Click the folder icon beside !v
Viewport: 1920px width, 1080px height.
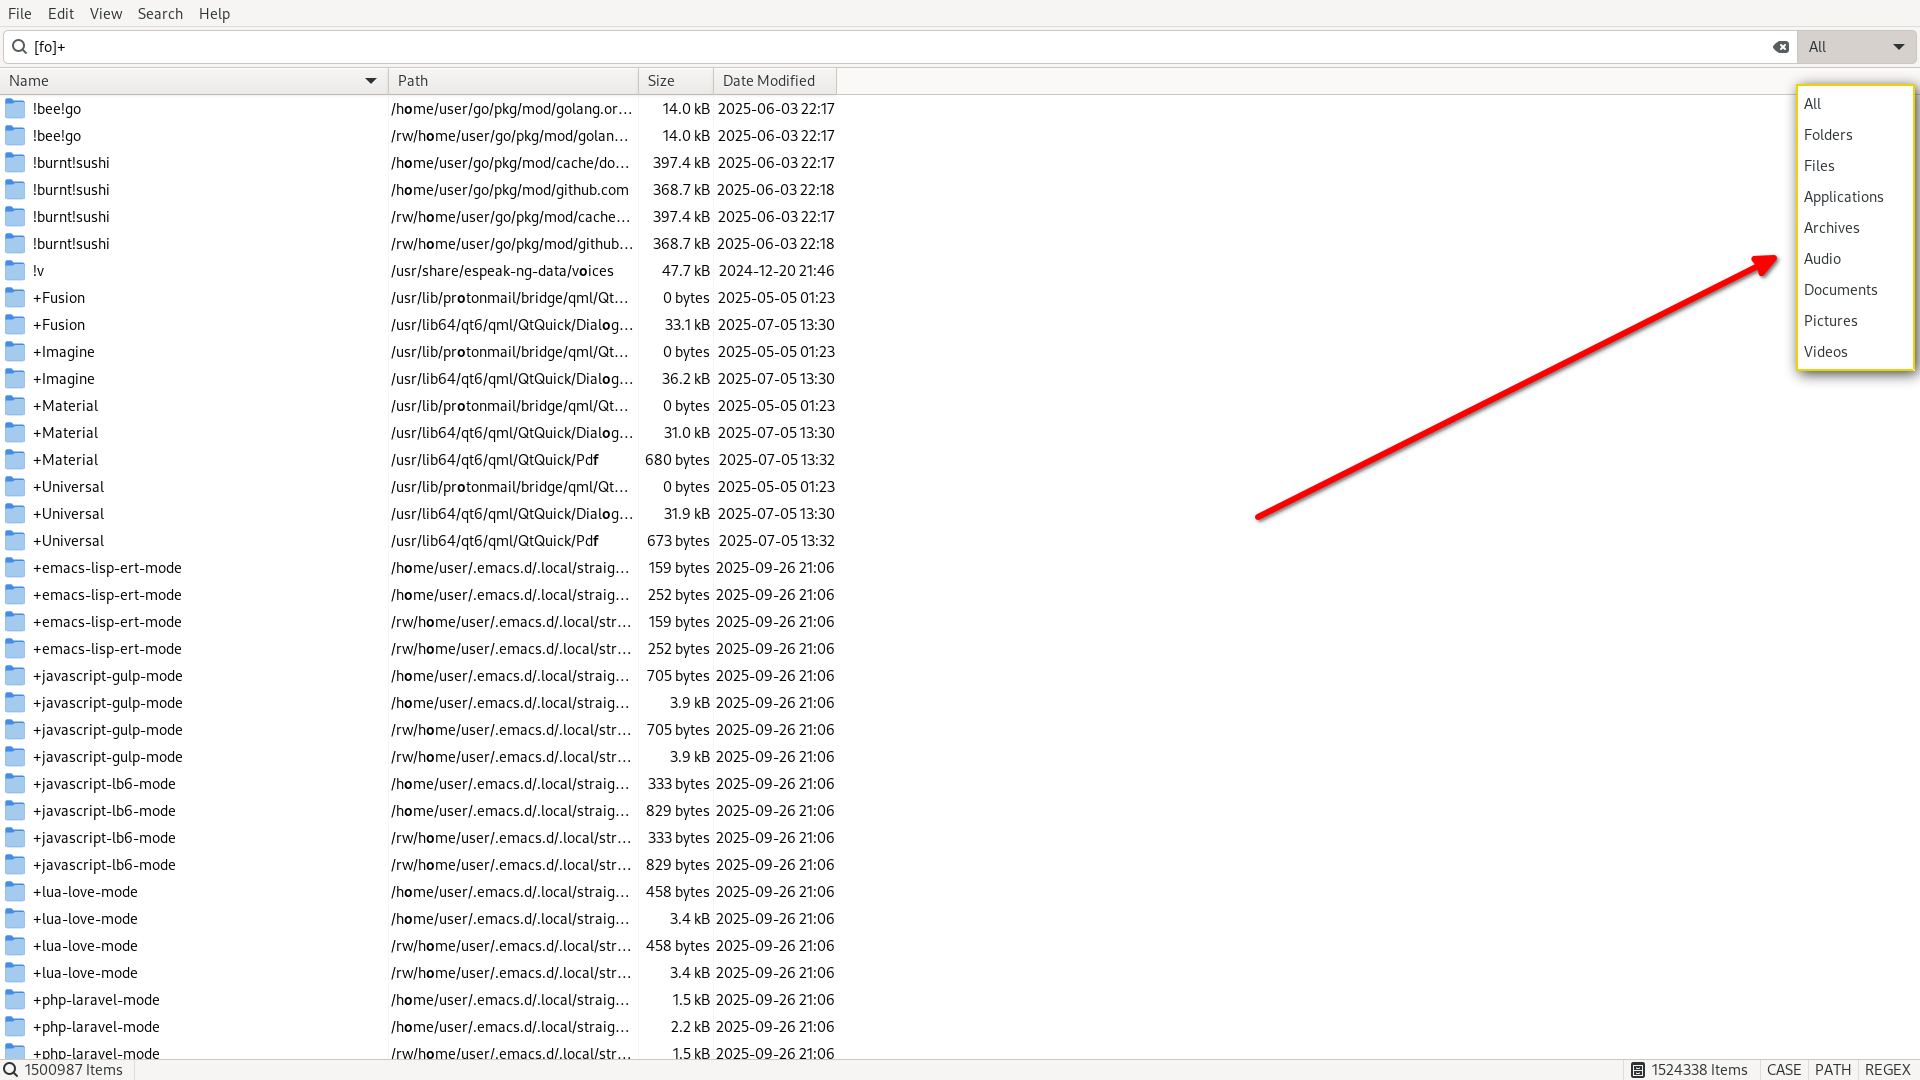click(15, 270)
